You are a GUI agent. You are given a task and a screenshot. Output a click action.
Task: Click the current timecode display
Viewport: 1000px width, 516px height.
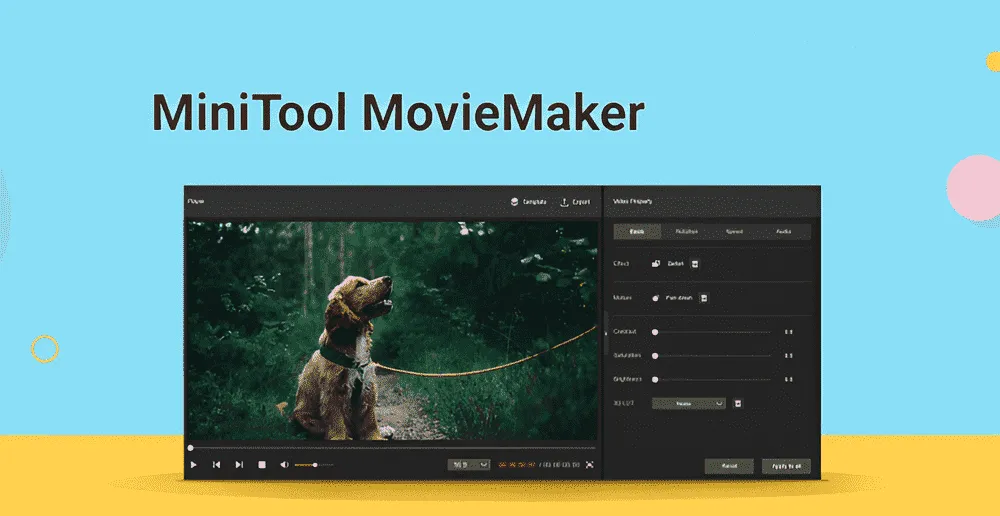[x=517, y=465]
